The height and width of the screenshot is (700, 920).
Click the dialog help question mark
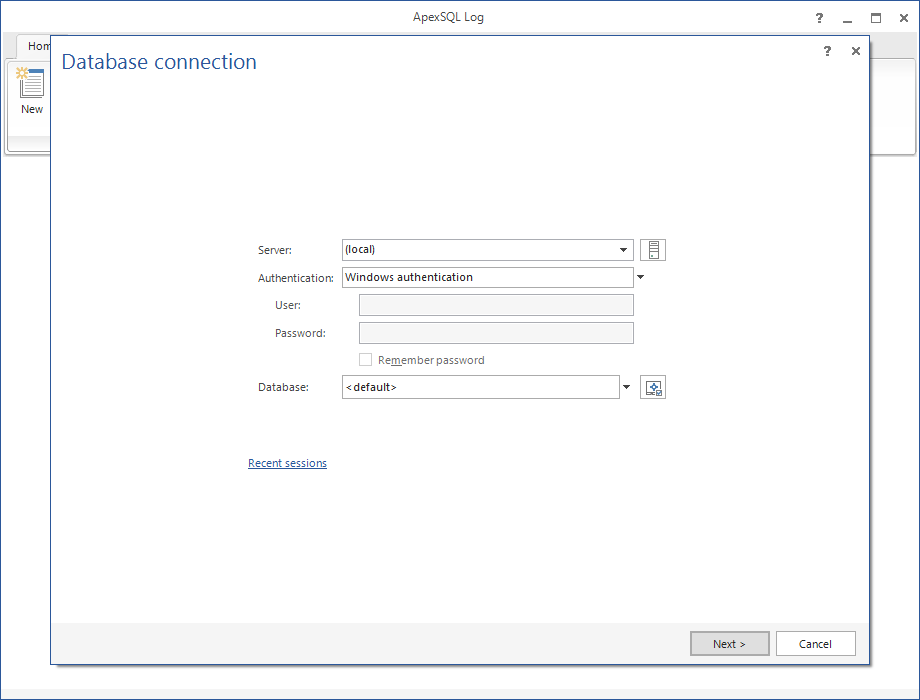point(827,51)
